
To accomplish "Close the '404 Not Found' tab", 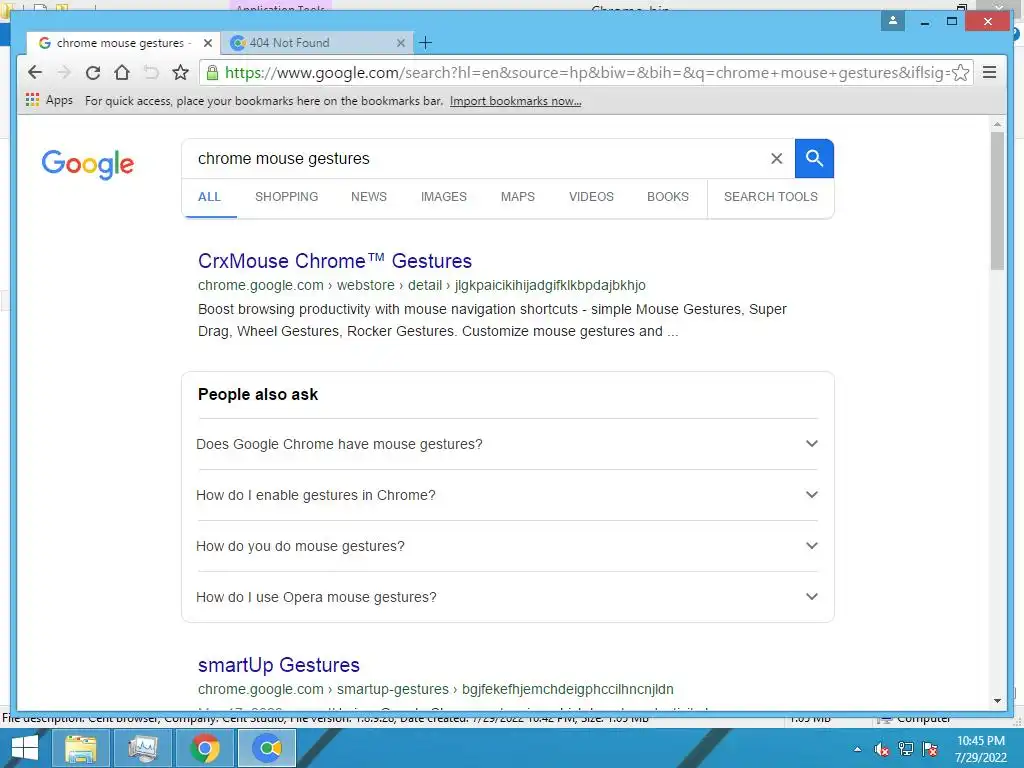I will click(401, 43).
